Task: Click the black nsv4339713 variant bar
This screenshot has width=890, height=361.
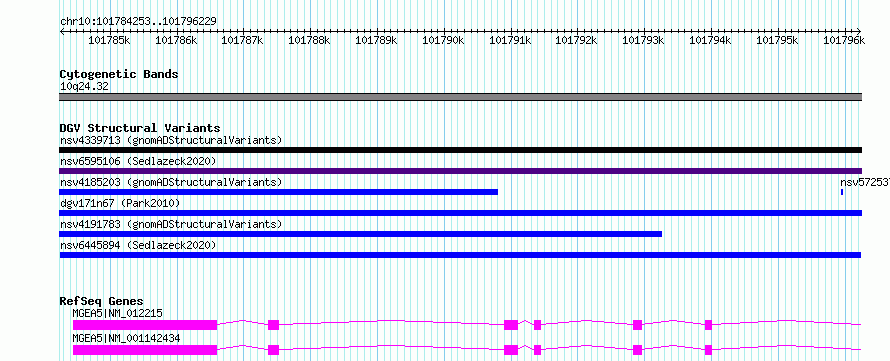Action: pos(461,150)
